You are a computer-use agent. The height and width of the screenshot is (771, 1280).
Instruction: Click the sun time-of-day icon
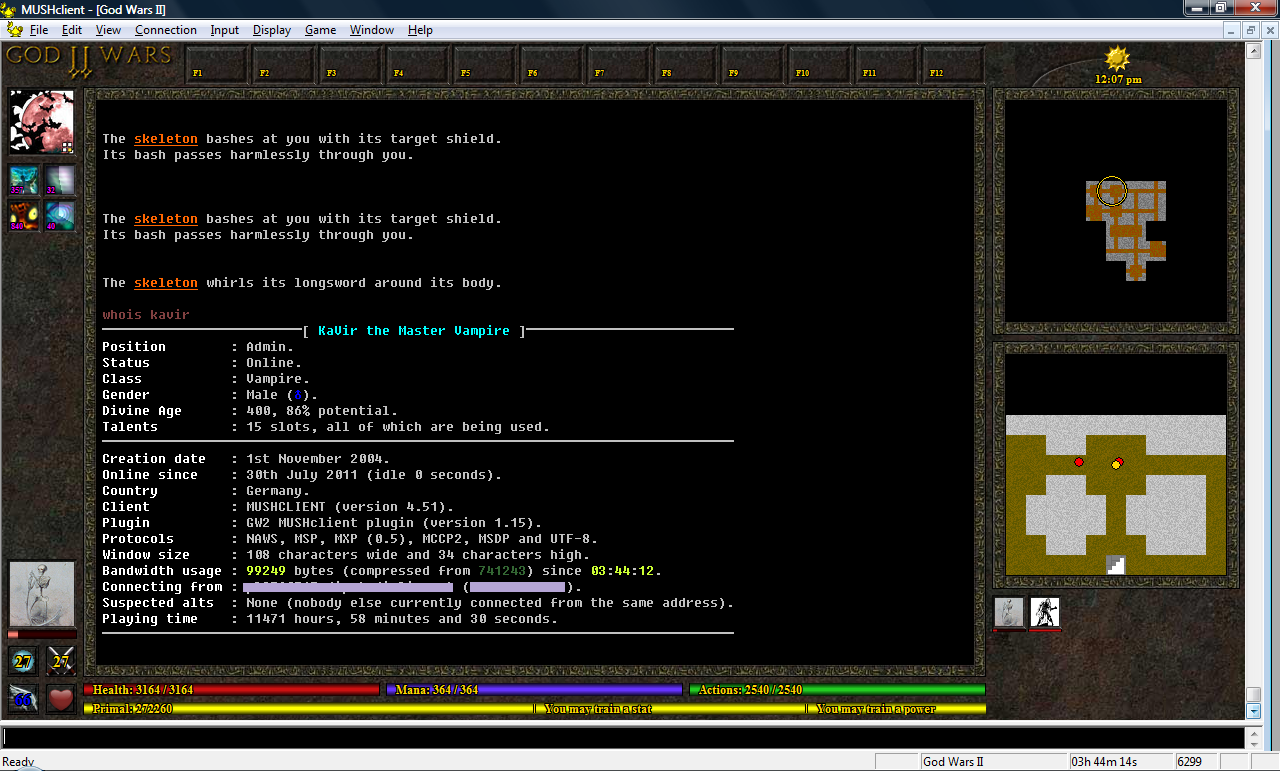pos(1117,58)
